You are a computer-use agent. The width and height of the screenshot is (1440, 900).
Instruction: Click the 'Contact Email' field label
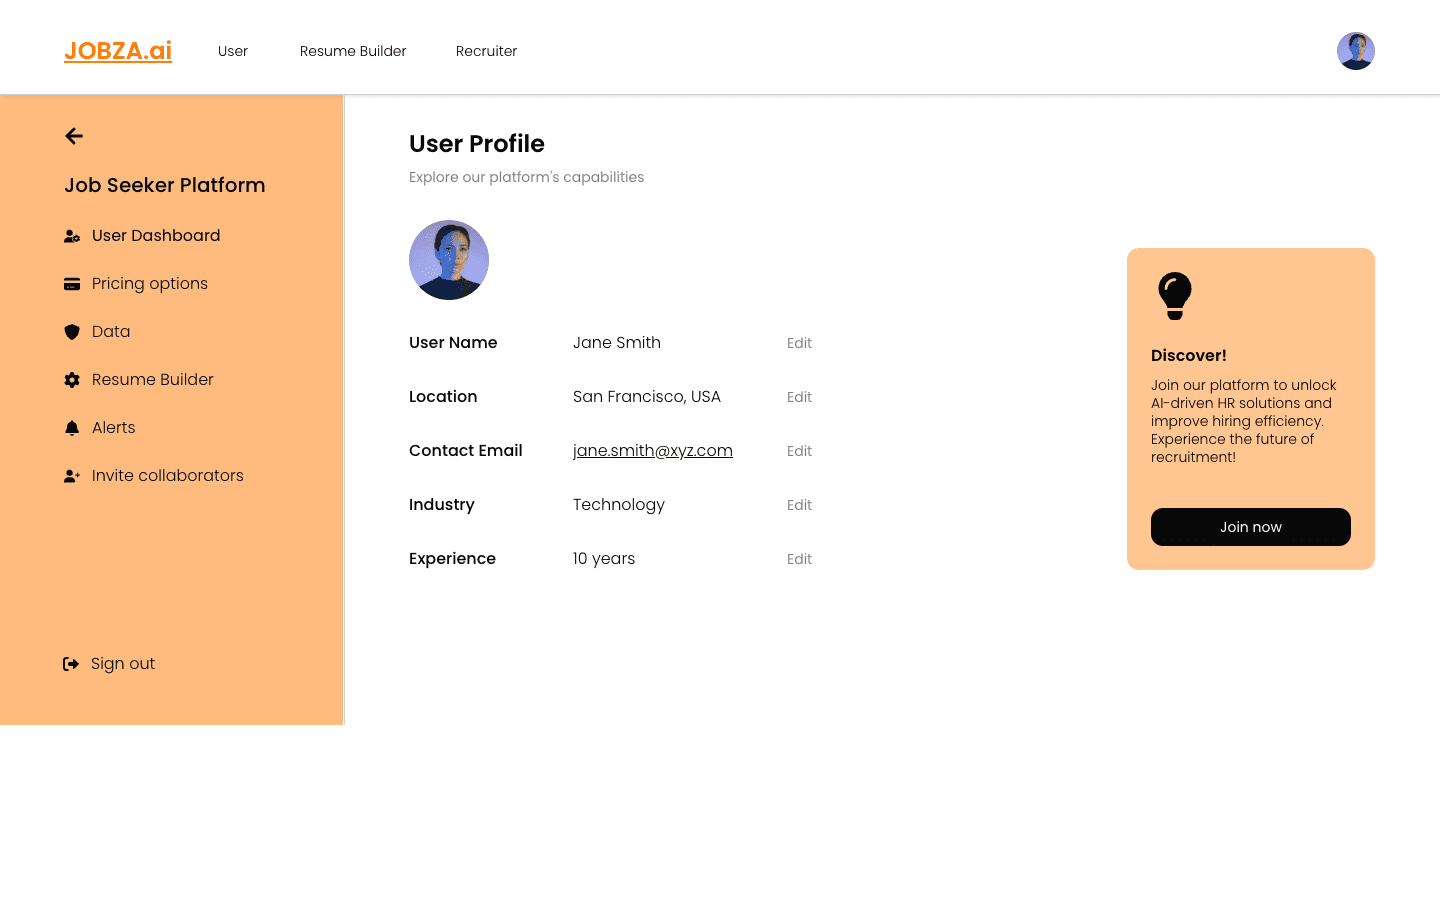click(466, 451)
